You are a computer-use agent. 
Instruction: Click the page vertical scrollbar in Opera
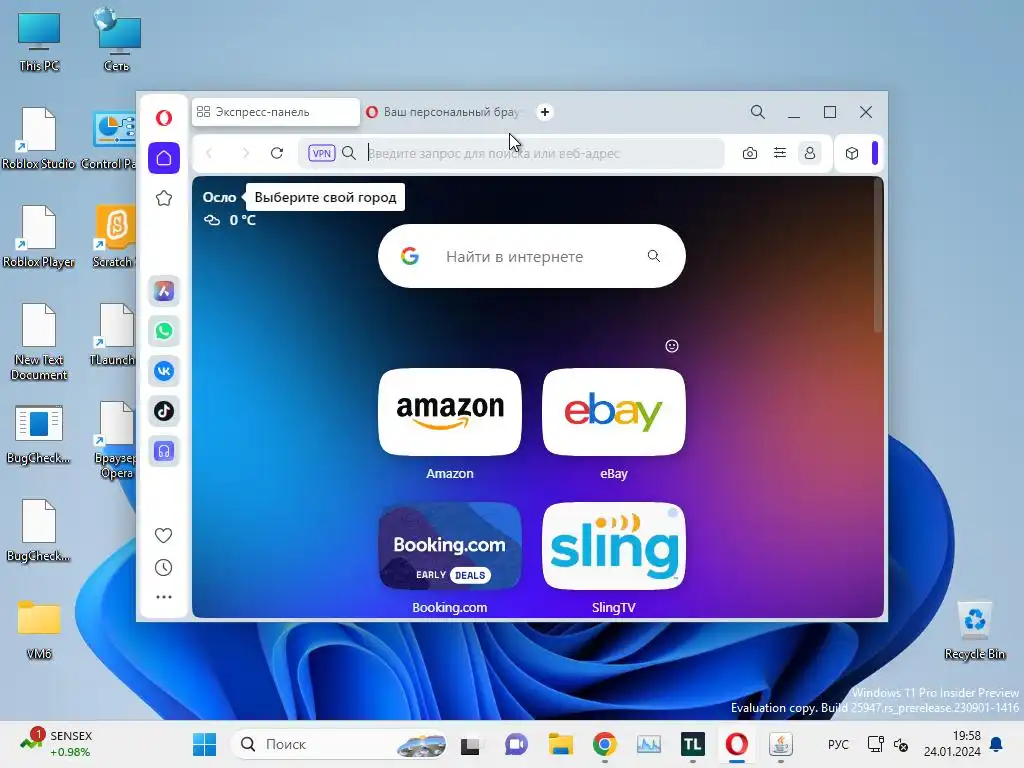[878, 255]
